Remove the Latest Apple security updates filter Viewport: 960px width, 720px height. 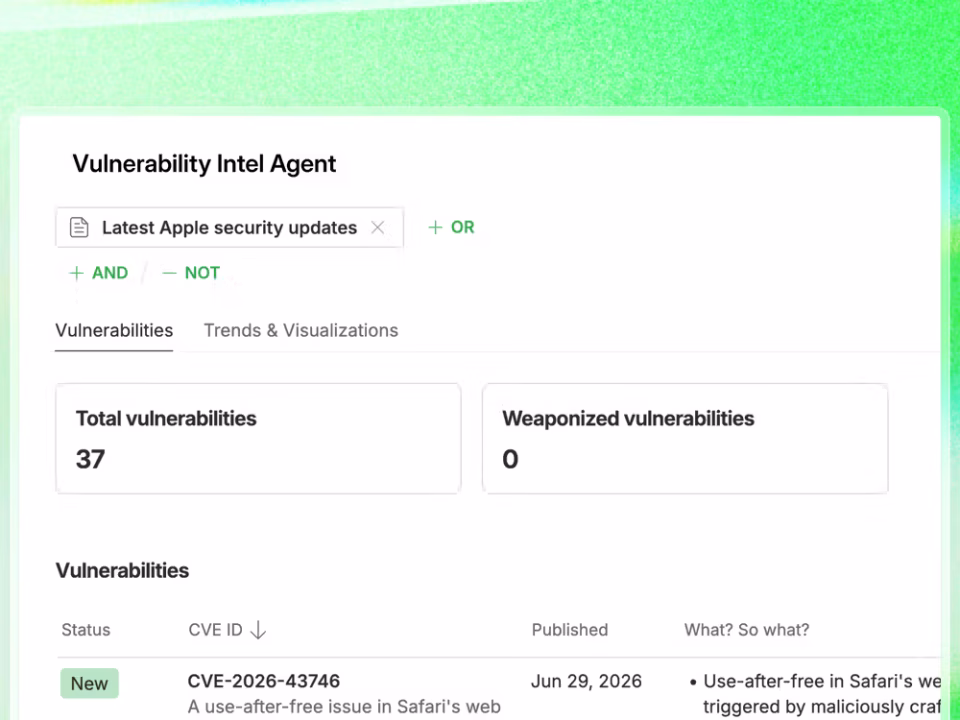click(x=378, y=228)
